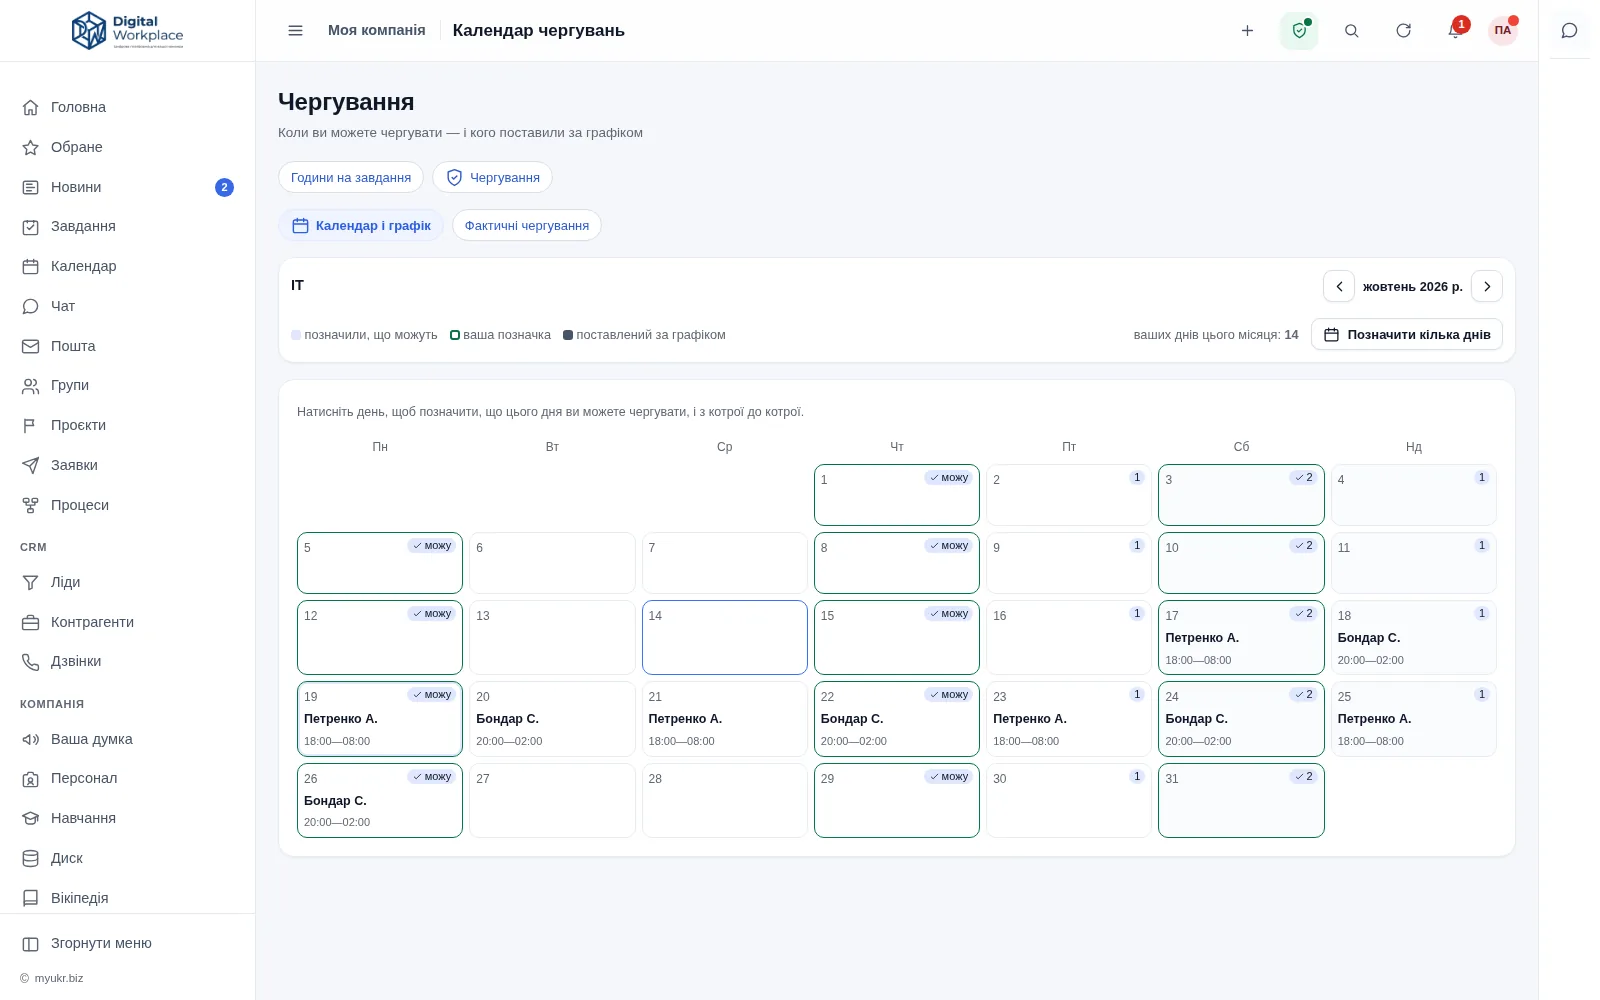Open notifications bell icon

(x=1455, y=31)
